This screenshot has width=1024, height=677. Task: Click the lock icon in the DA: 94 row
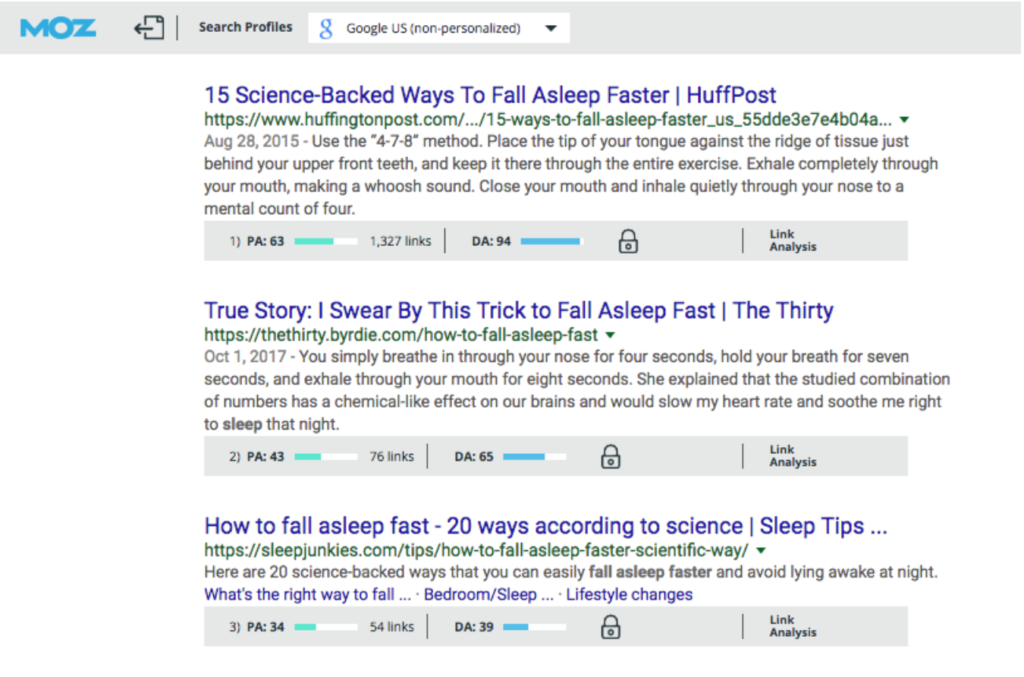click(x=628, y=241)
